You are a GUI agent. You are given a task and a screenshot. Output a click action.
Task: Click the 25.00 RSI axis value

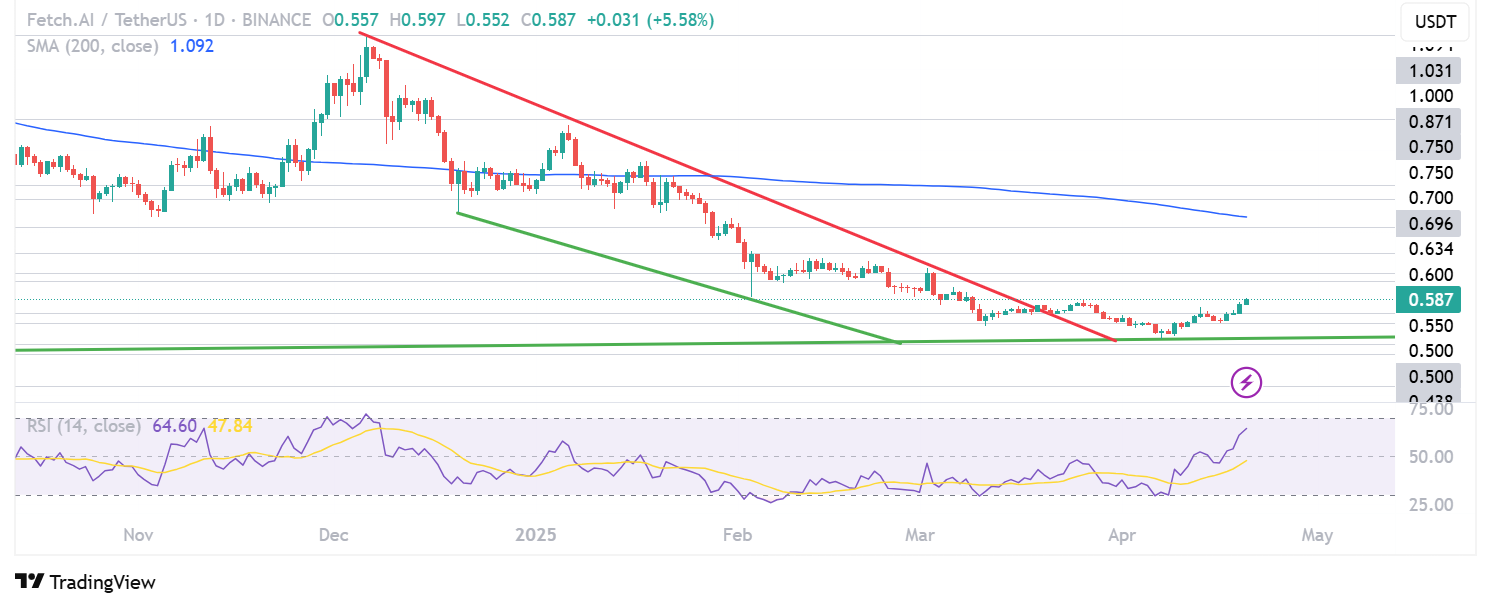coord(1431,504)
